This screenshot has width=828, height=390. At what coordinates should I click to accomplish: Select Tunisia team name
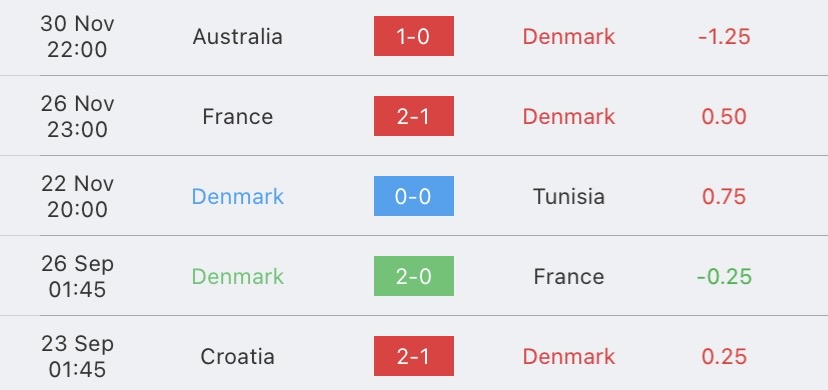click(569, 196)
